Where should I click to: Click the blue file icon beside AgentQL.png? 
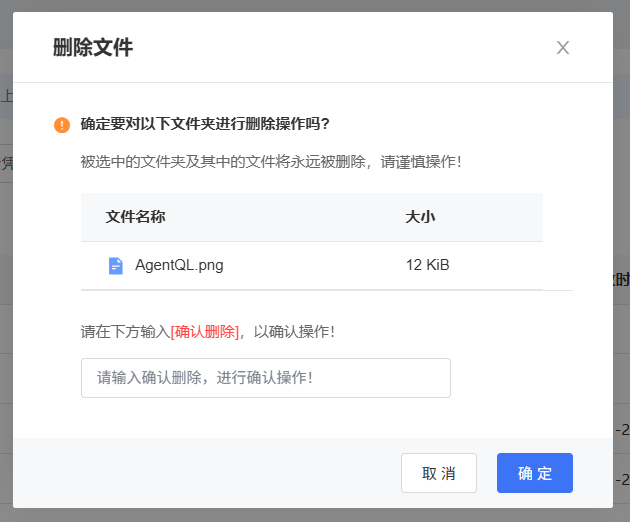(116, 266)
